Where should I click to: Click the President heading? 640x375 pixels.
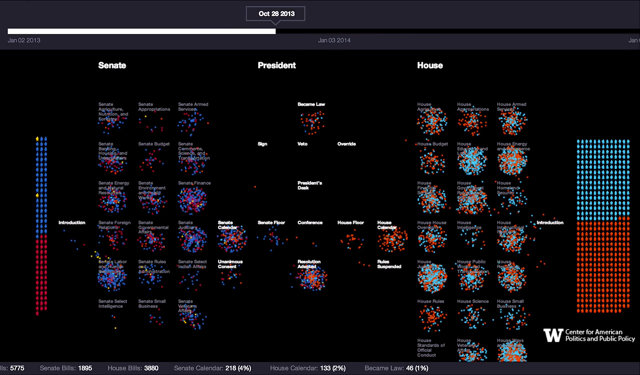(277, 65)
